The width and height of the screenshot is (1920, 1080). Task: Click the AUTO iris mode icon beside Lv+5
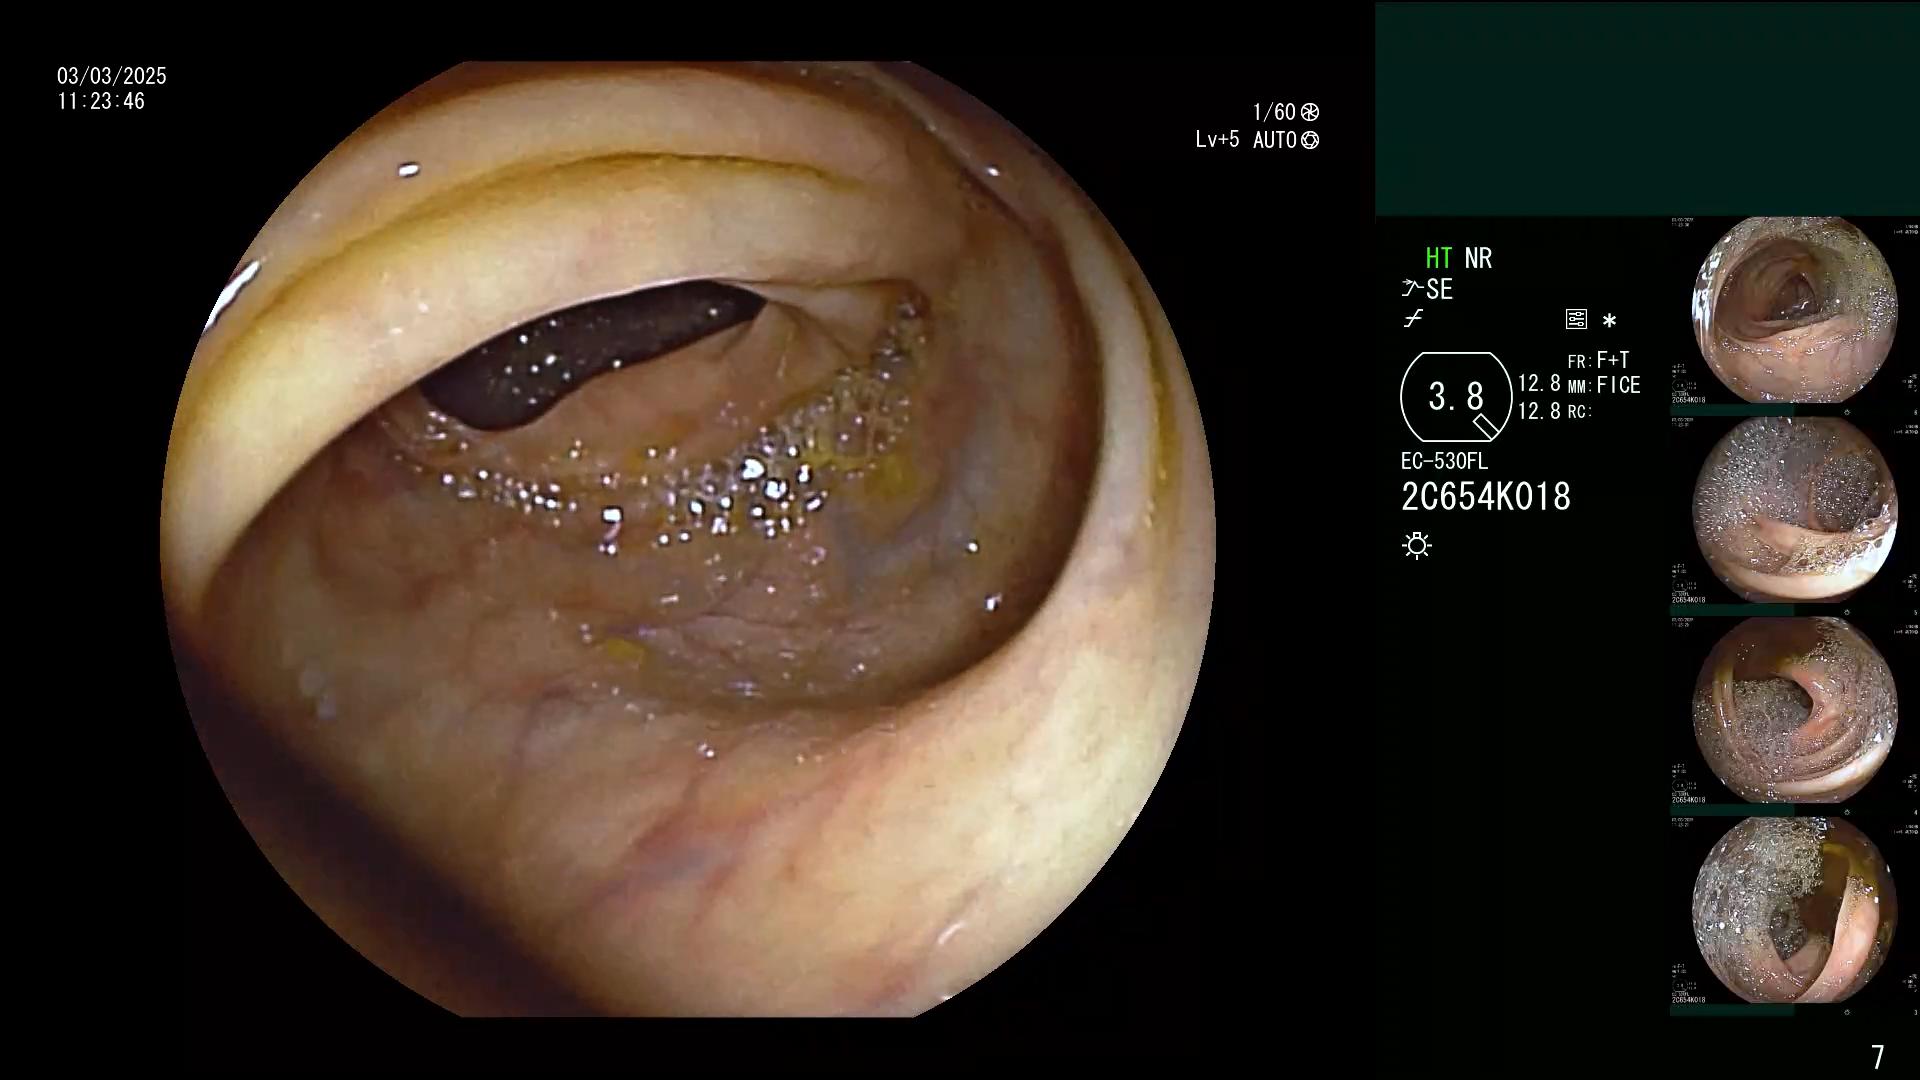point(1310,140)
